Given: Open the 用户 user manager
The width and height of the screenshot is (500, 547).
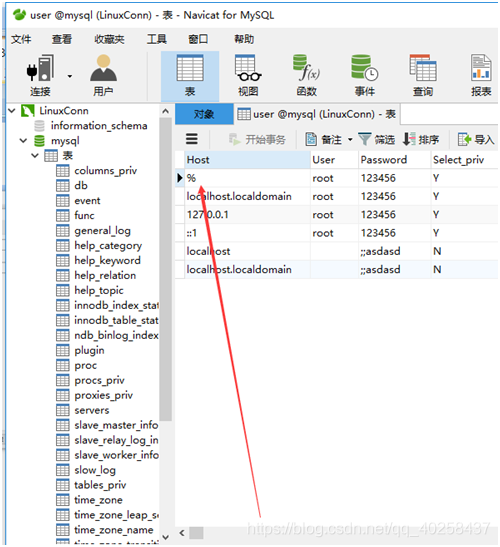Looking at the screenshot, I should (103, 75).
